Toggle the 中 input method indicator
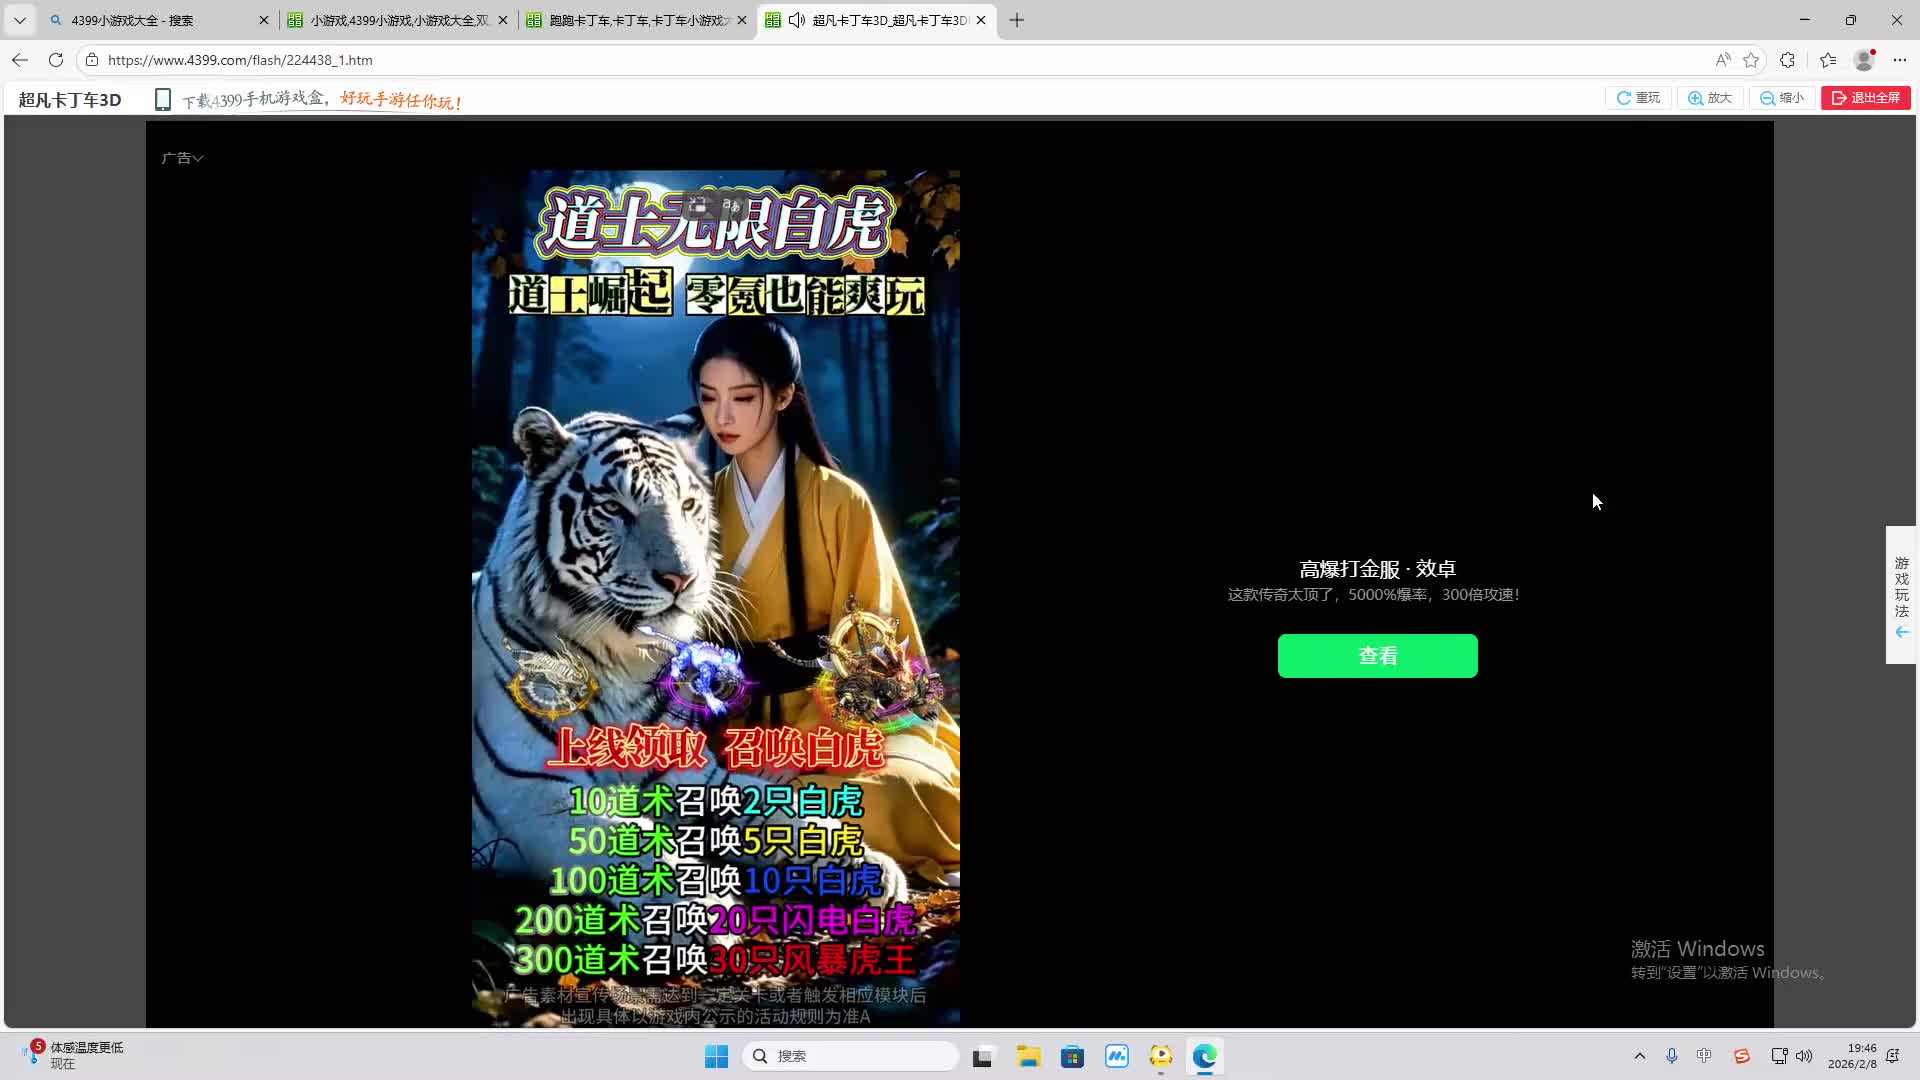Screen dimensions: 1920x1080 tap(1704, 1056)
